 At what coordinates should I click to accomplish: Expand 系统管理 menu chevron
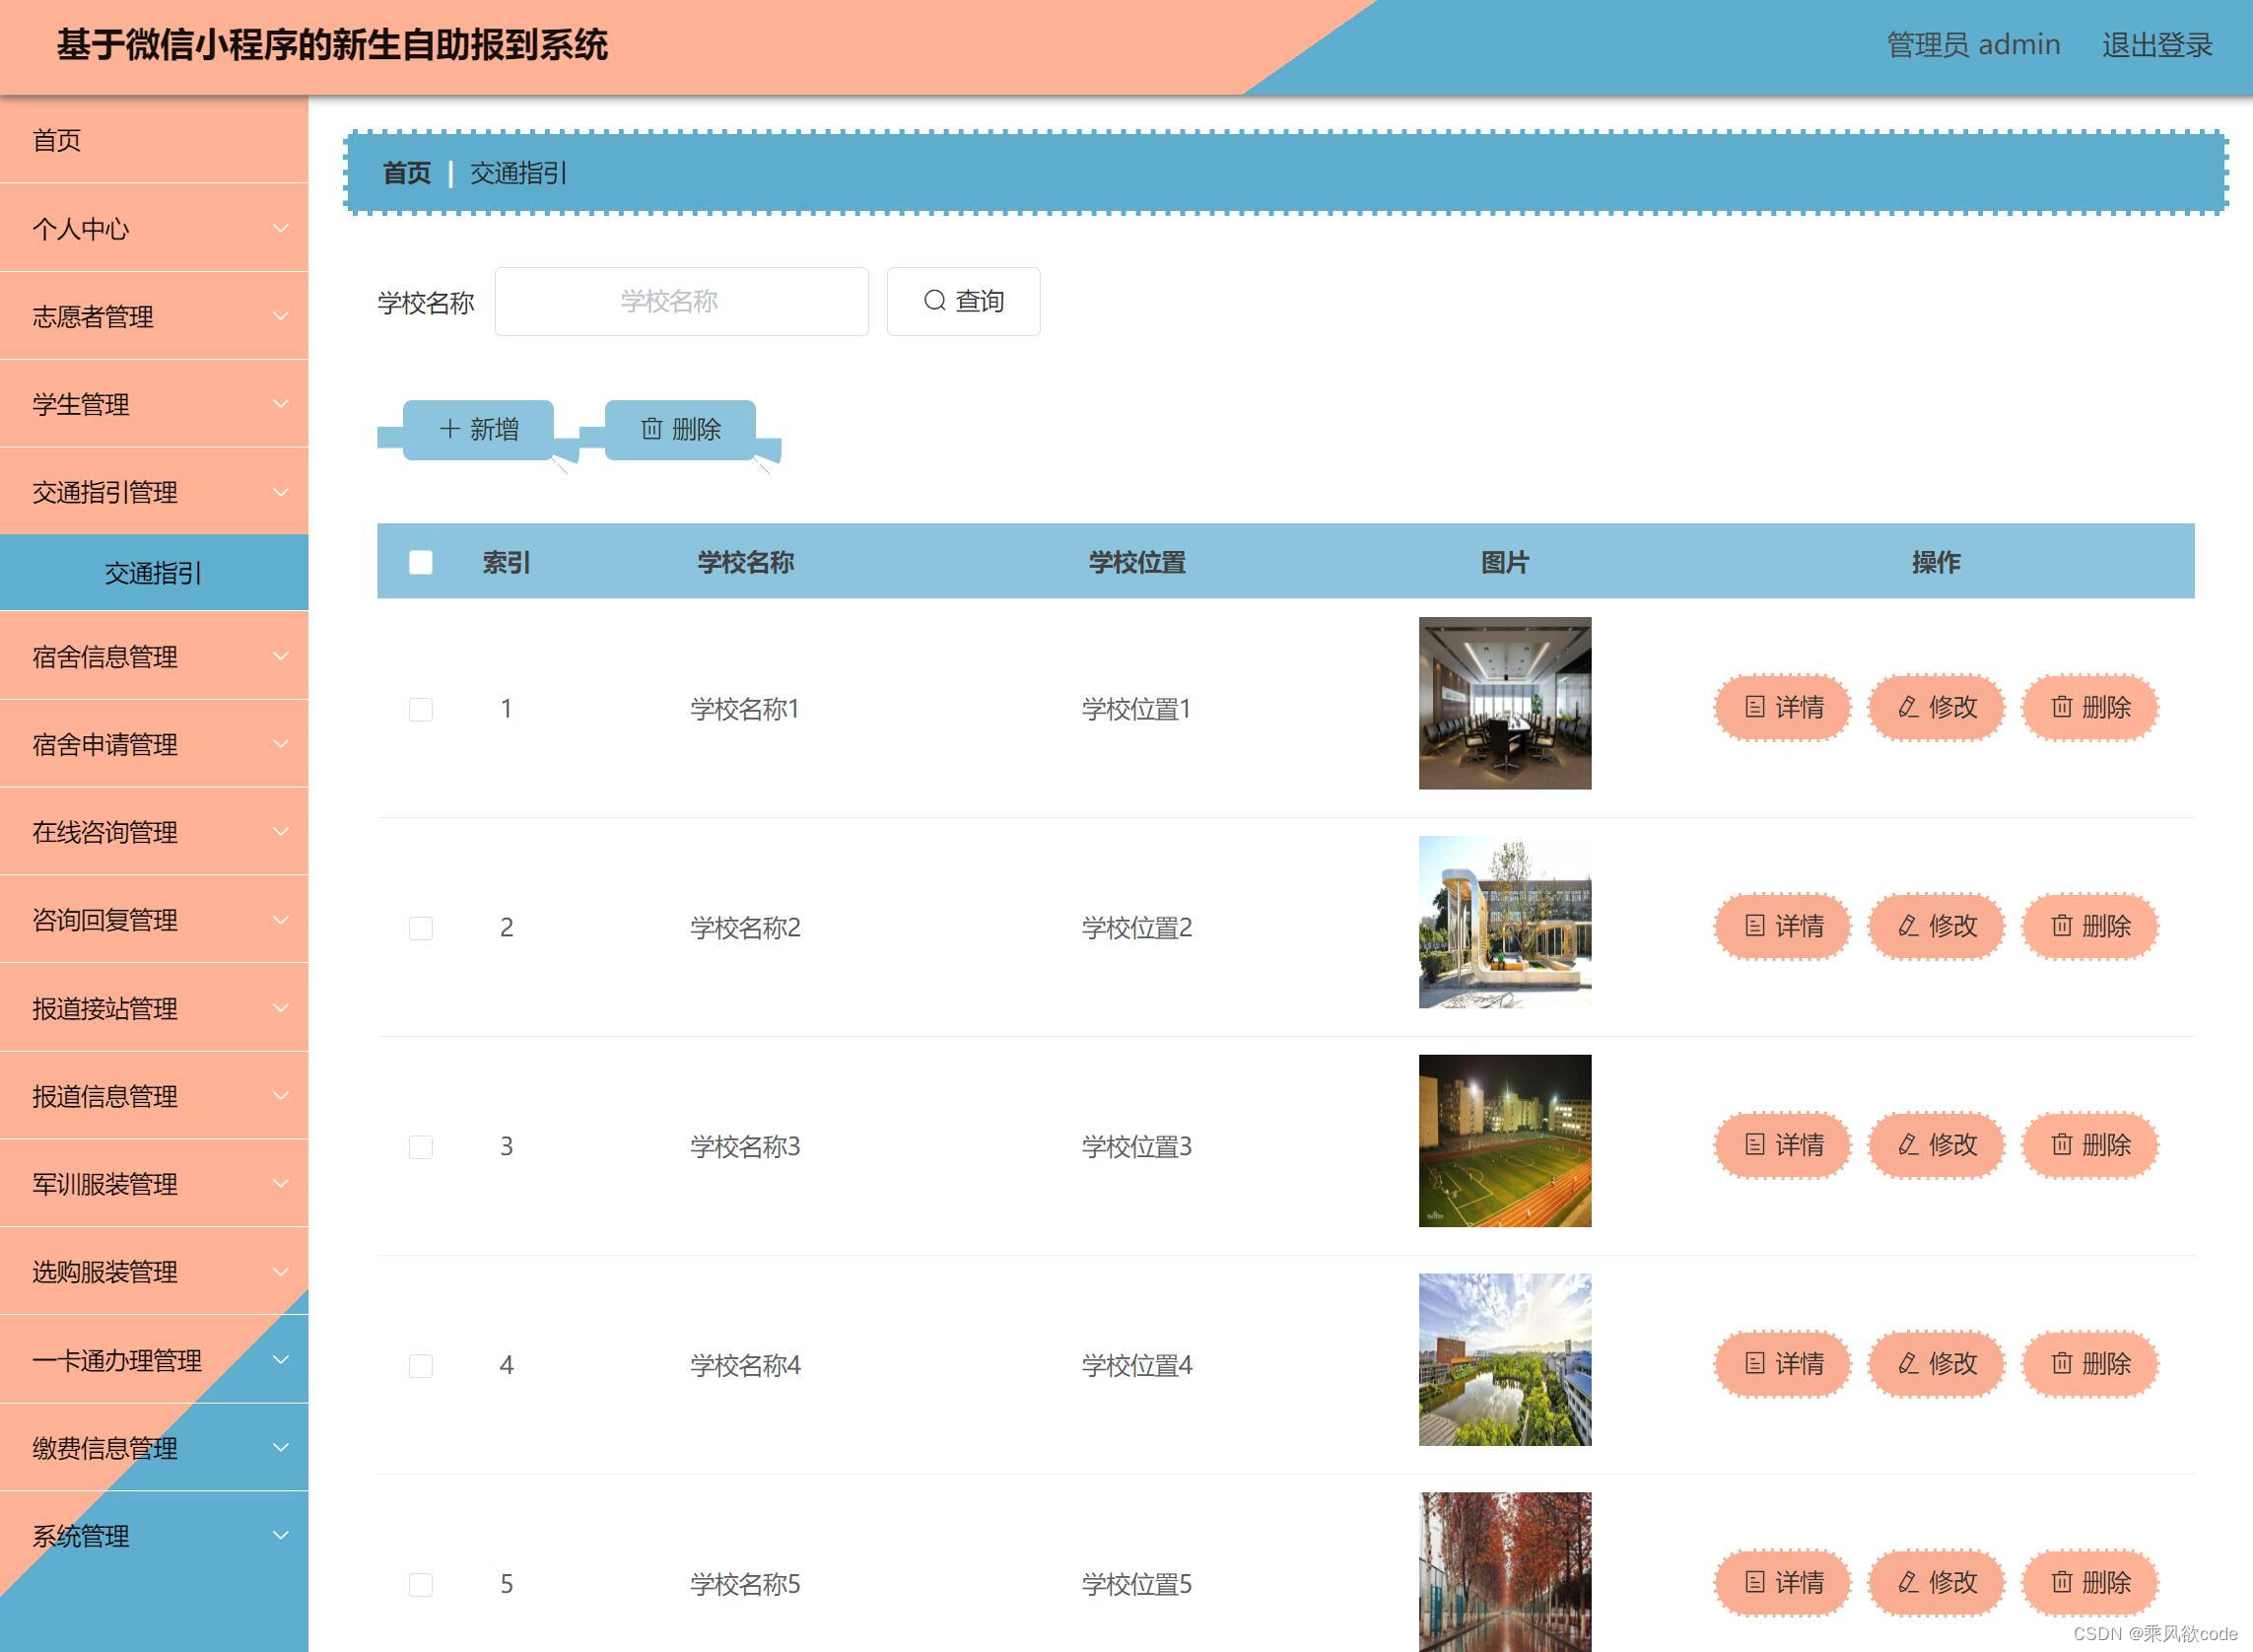pos(281,1535)
